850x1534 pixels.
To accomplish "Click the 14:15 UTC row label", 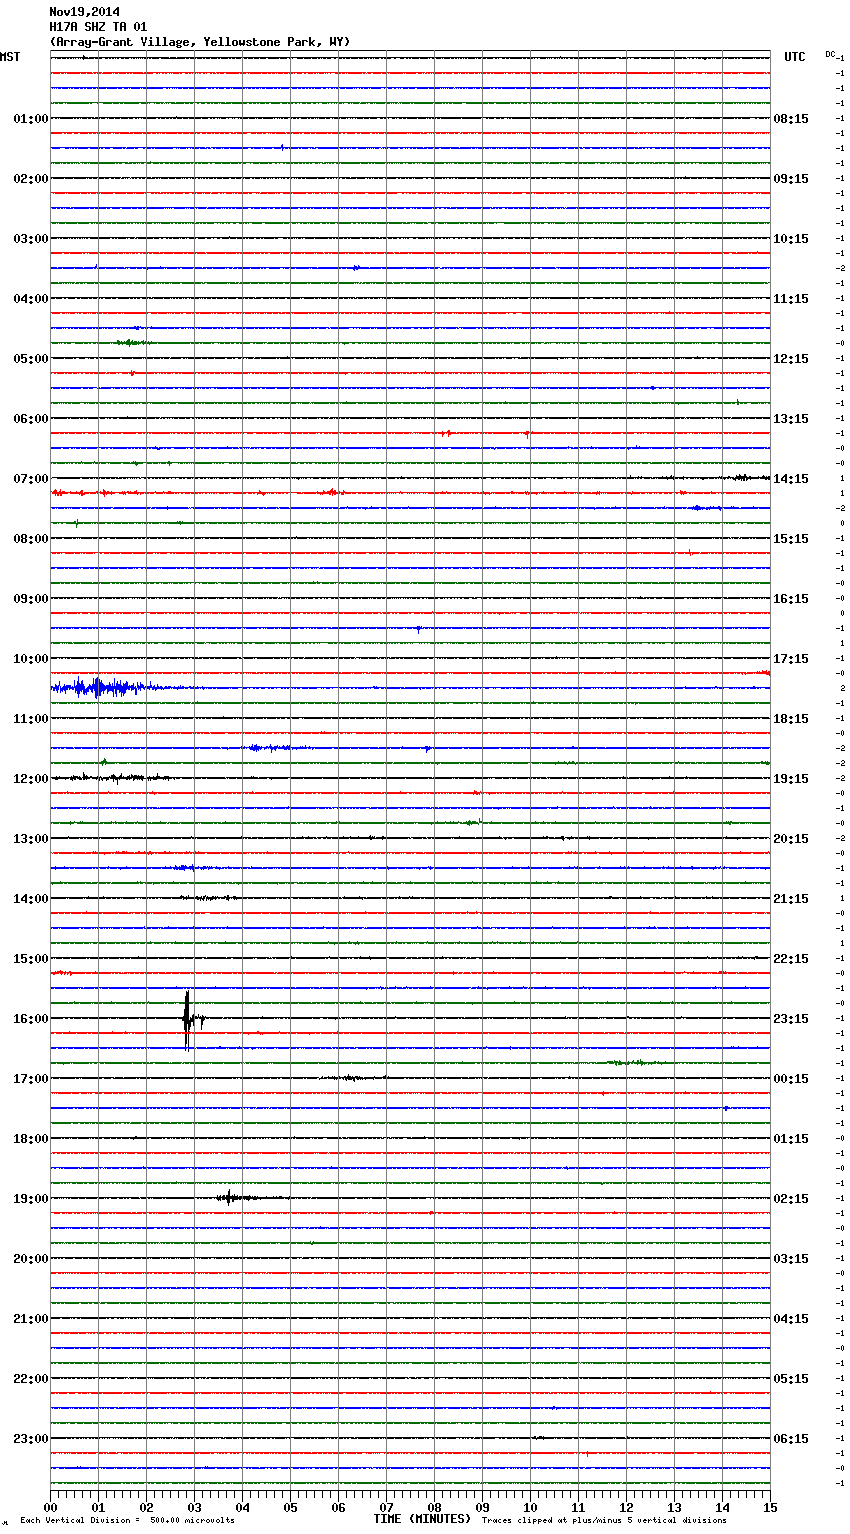I will coord(791,479).
